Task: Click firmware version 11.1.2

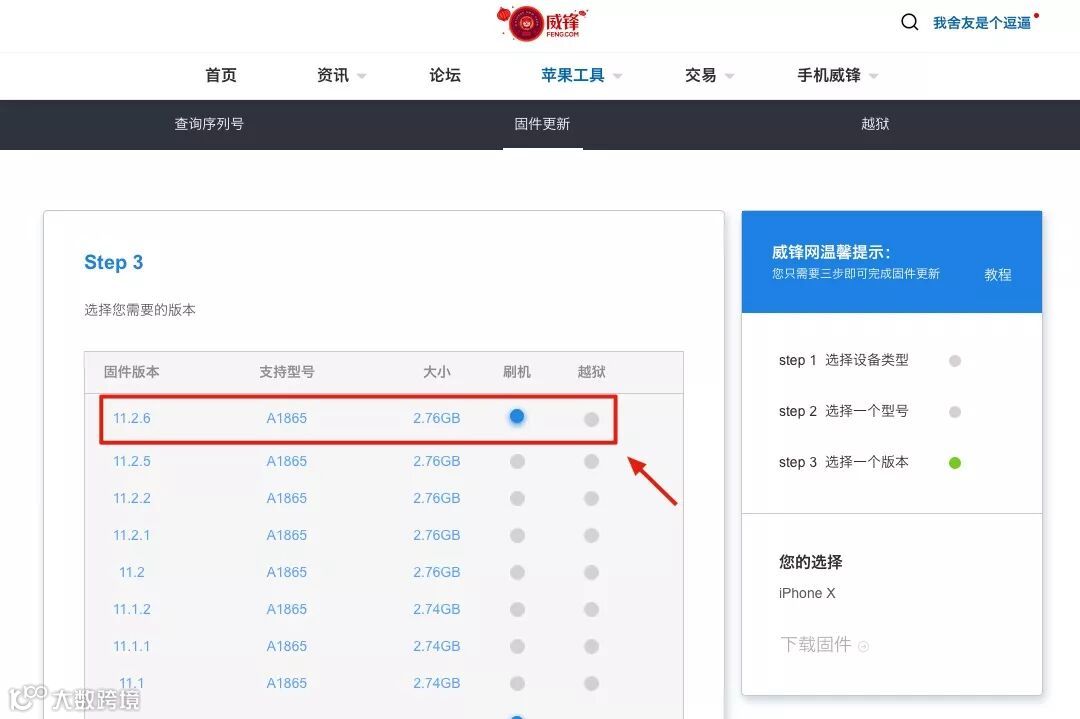Action: pos(132,609)
